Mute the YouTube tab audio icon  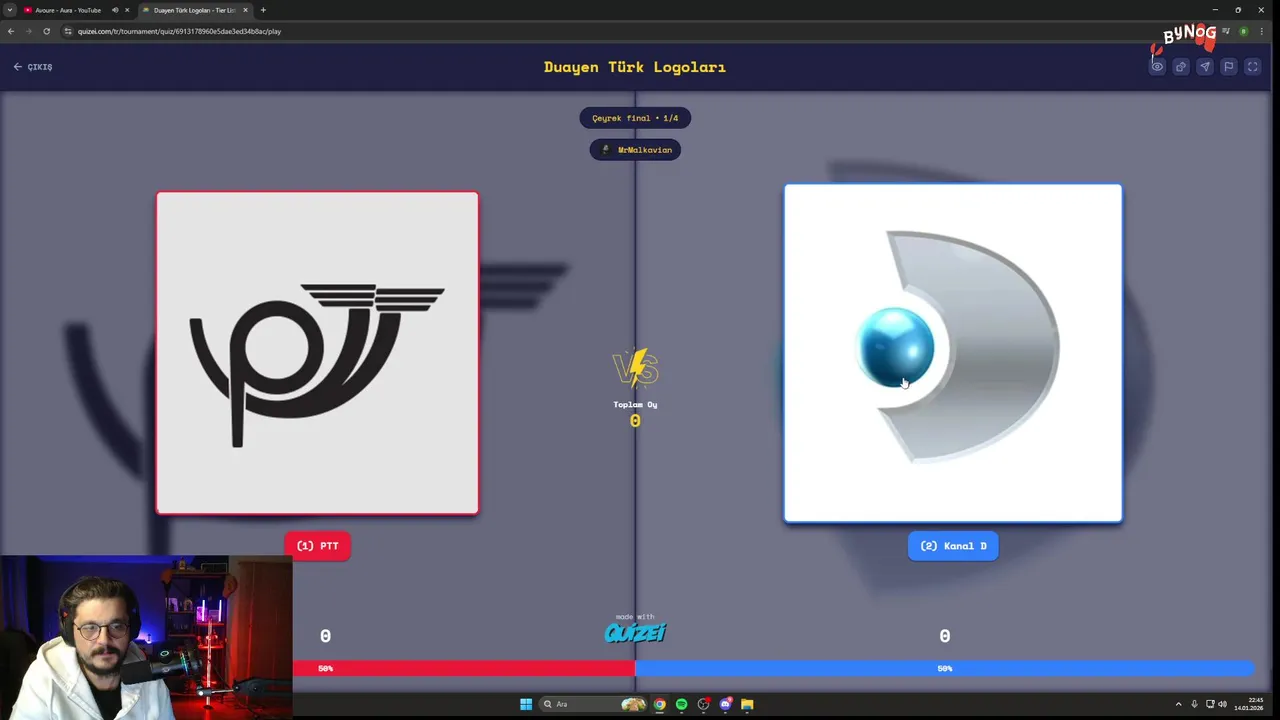coord(115,10)
